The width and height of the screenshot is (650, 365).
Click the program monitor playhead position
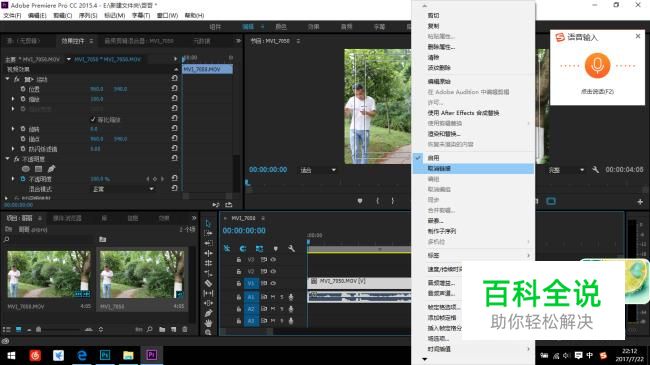(247, 183)
